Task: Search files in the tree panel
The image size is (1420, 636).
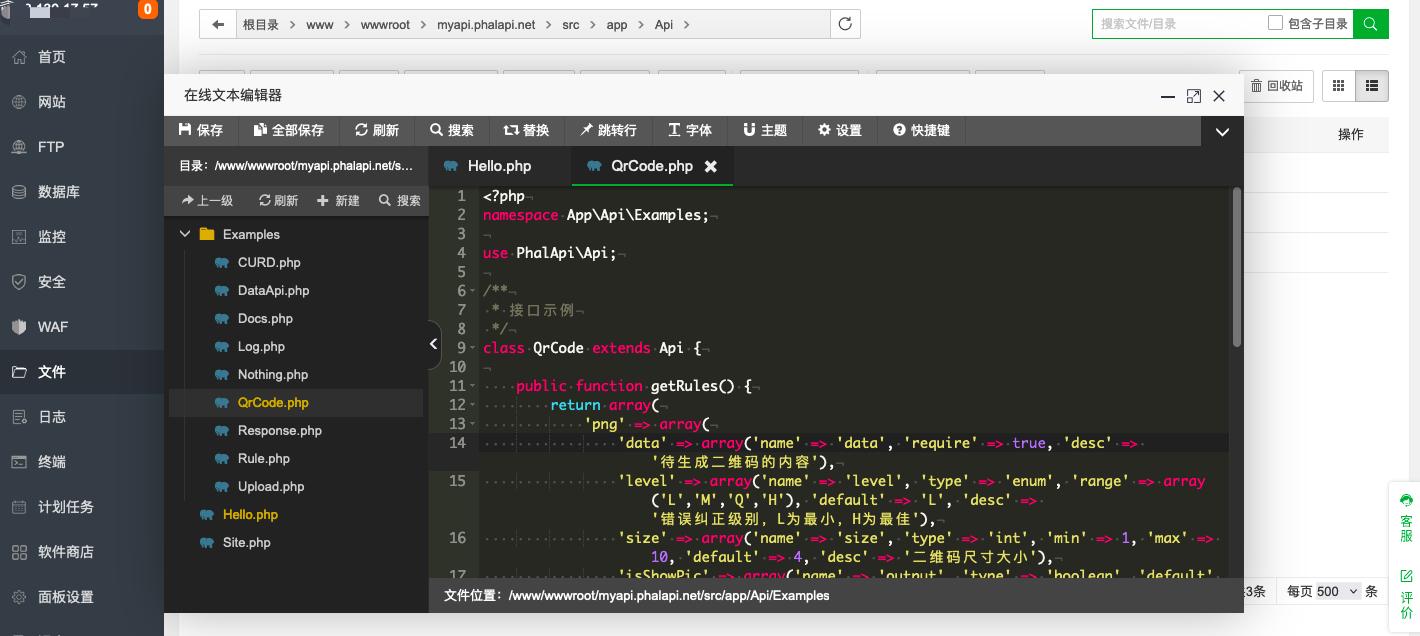Action: tap(399, 200)
